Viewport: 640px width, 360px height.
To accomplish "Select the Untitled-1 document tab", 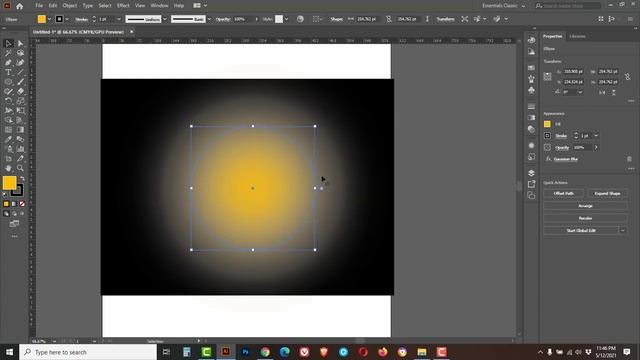I will [78, 32].
